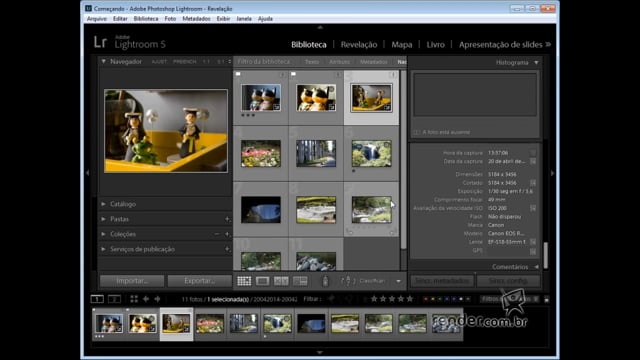The width and height of the screenshot is (640, 360).
Task: Collapse the Histograma panel
Action: point(536,62)
